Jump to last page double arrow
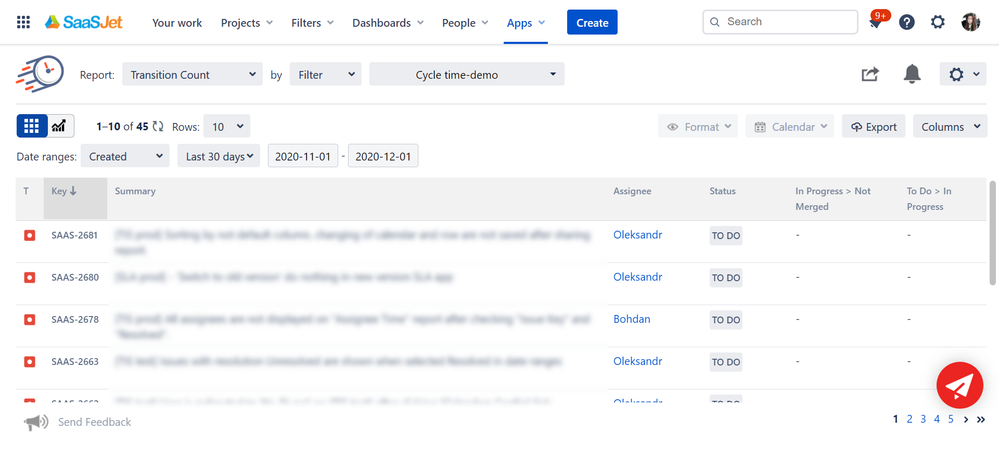Screen dimensions: 999x451 [x=981, y=419]
